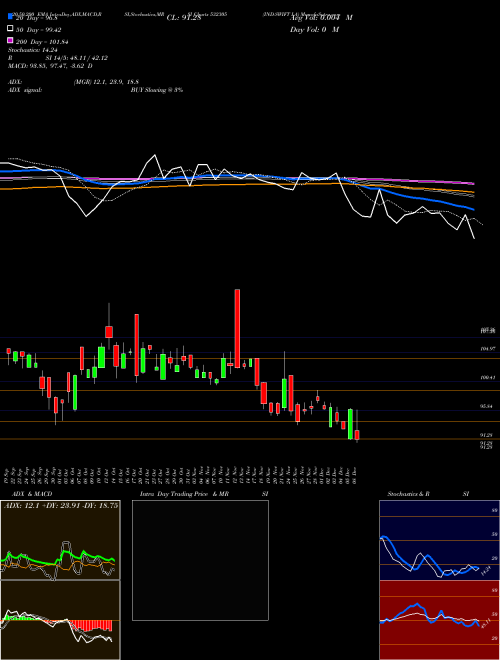Image resolution: width=500 pixels, height=660 pixels.
Task: Click the last red candlestick on the price chart
Action: pyautogui.click(x=357, y=435)
